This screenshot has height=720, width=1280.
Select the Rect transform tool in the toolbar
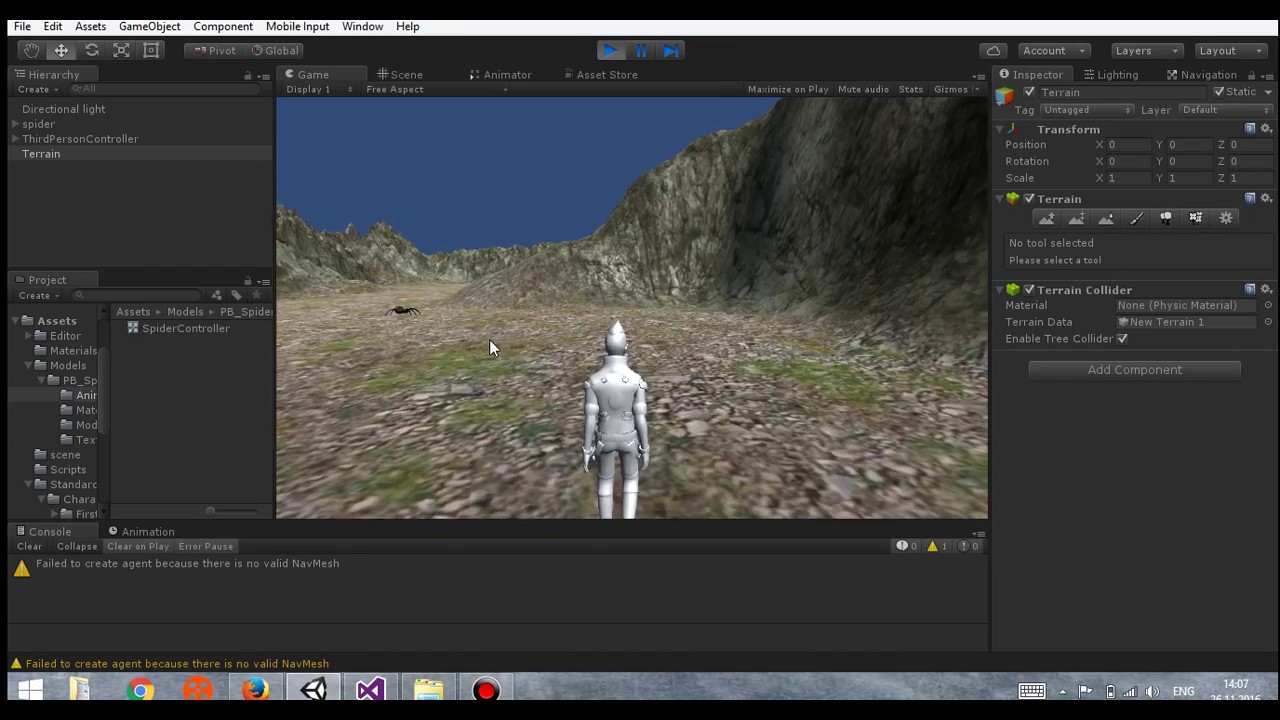point(151,50)
